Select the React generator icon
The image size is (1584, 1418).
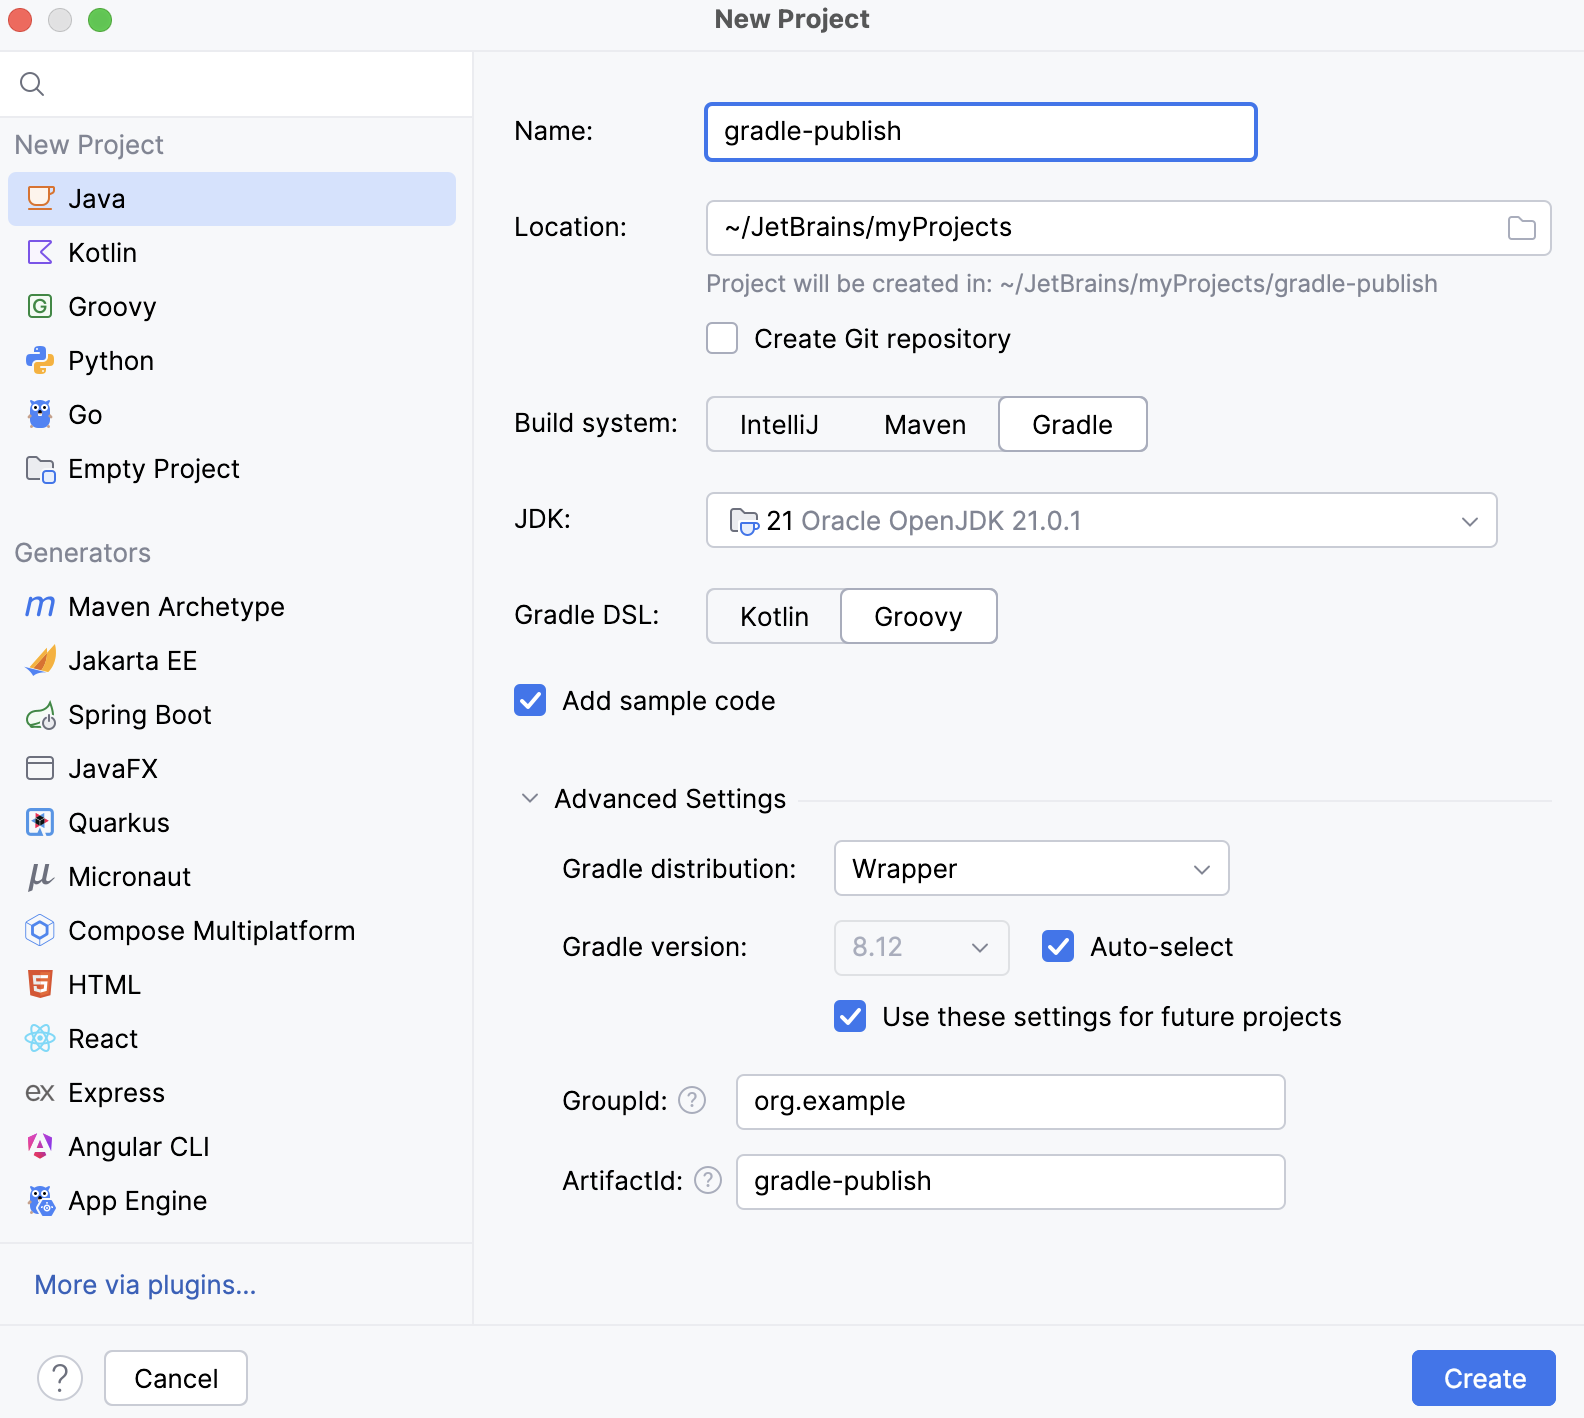(40, 1038)
